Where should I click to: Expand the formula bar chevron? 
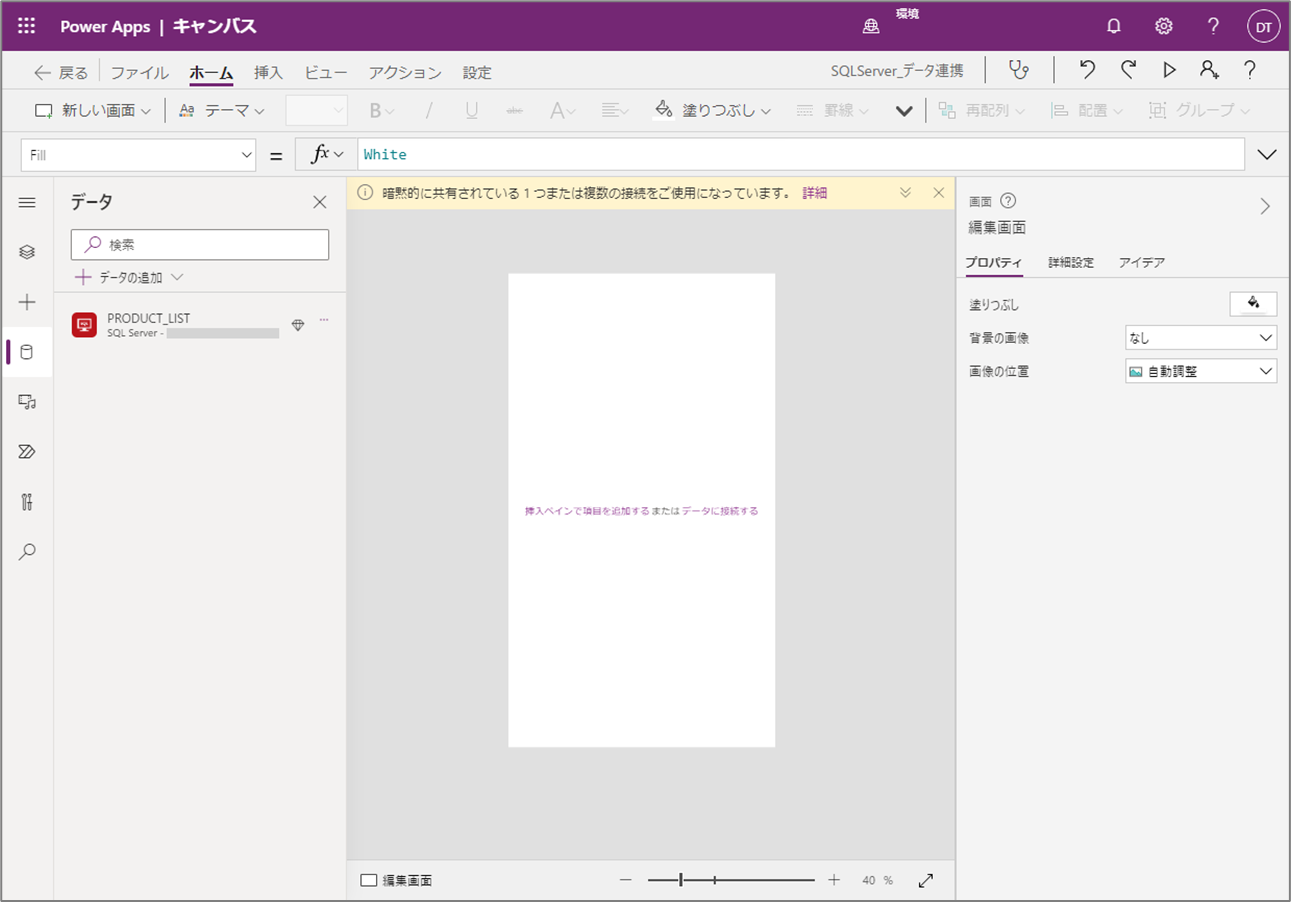(1267, 155)
